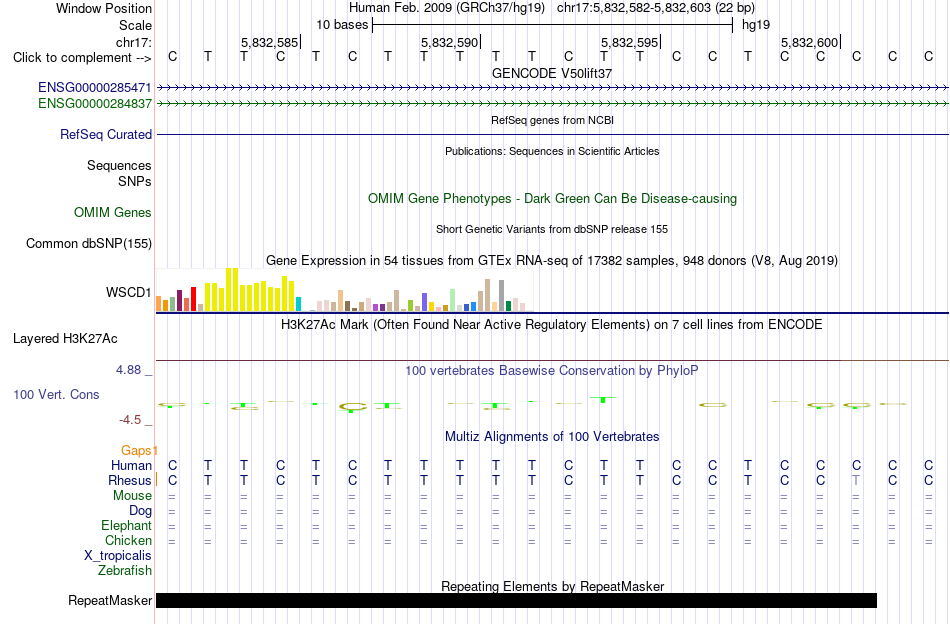The image size is (950, 624).
Task: Click the 5,832,595 ruler position
Action: 629,42
